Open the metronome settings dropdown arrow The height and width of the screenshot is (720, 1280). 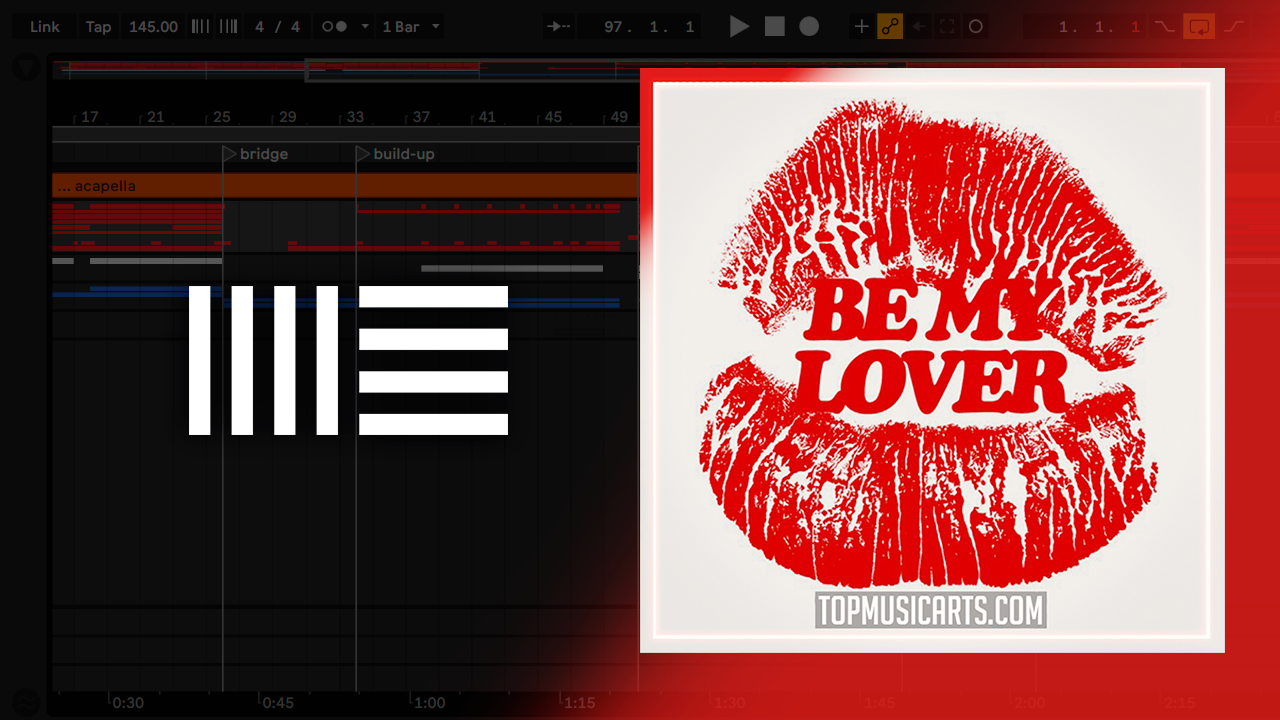tap(365, 27)
